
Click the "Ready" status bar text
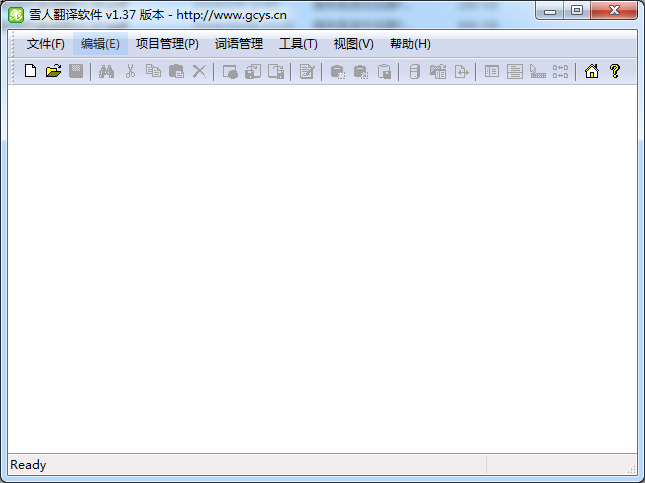28,465
